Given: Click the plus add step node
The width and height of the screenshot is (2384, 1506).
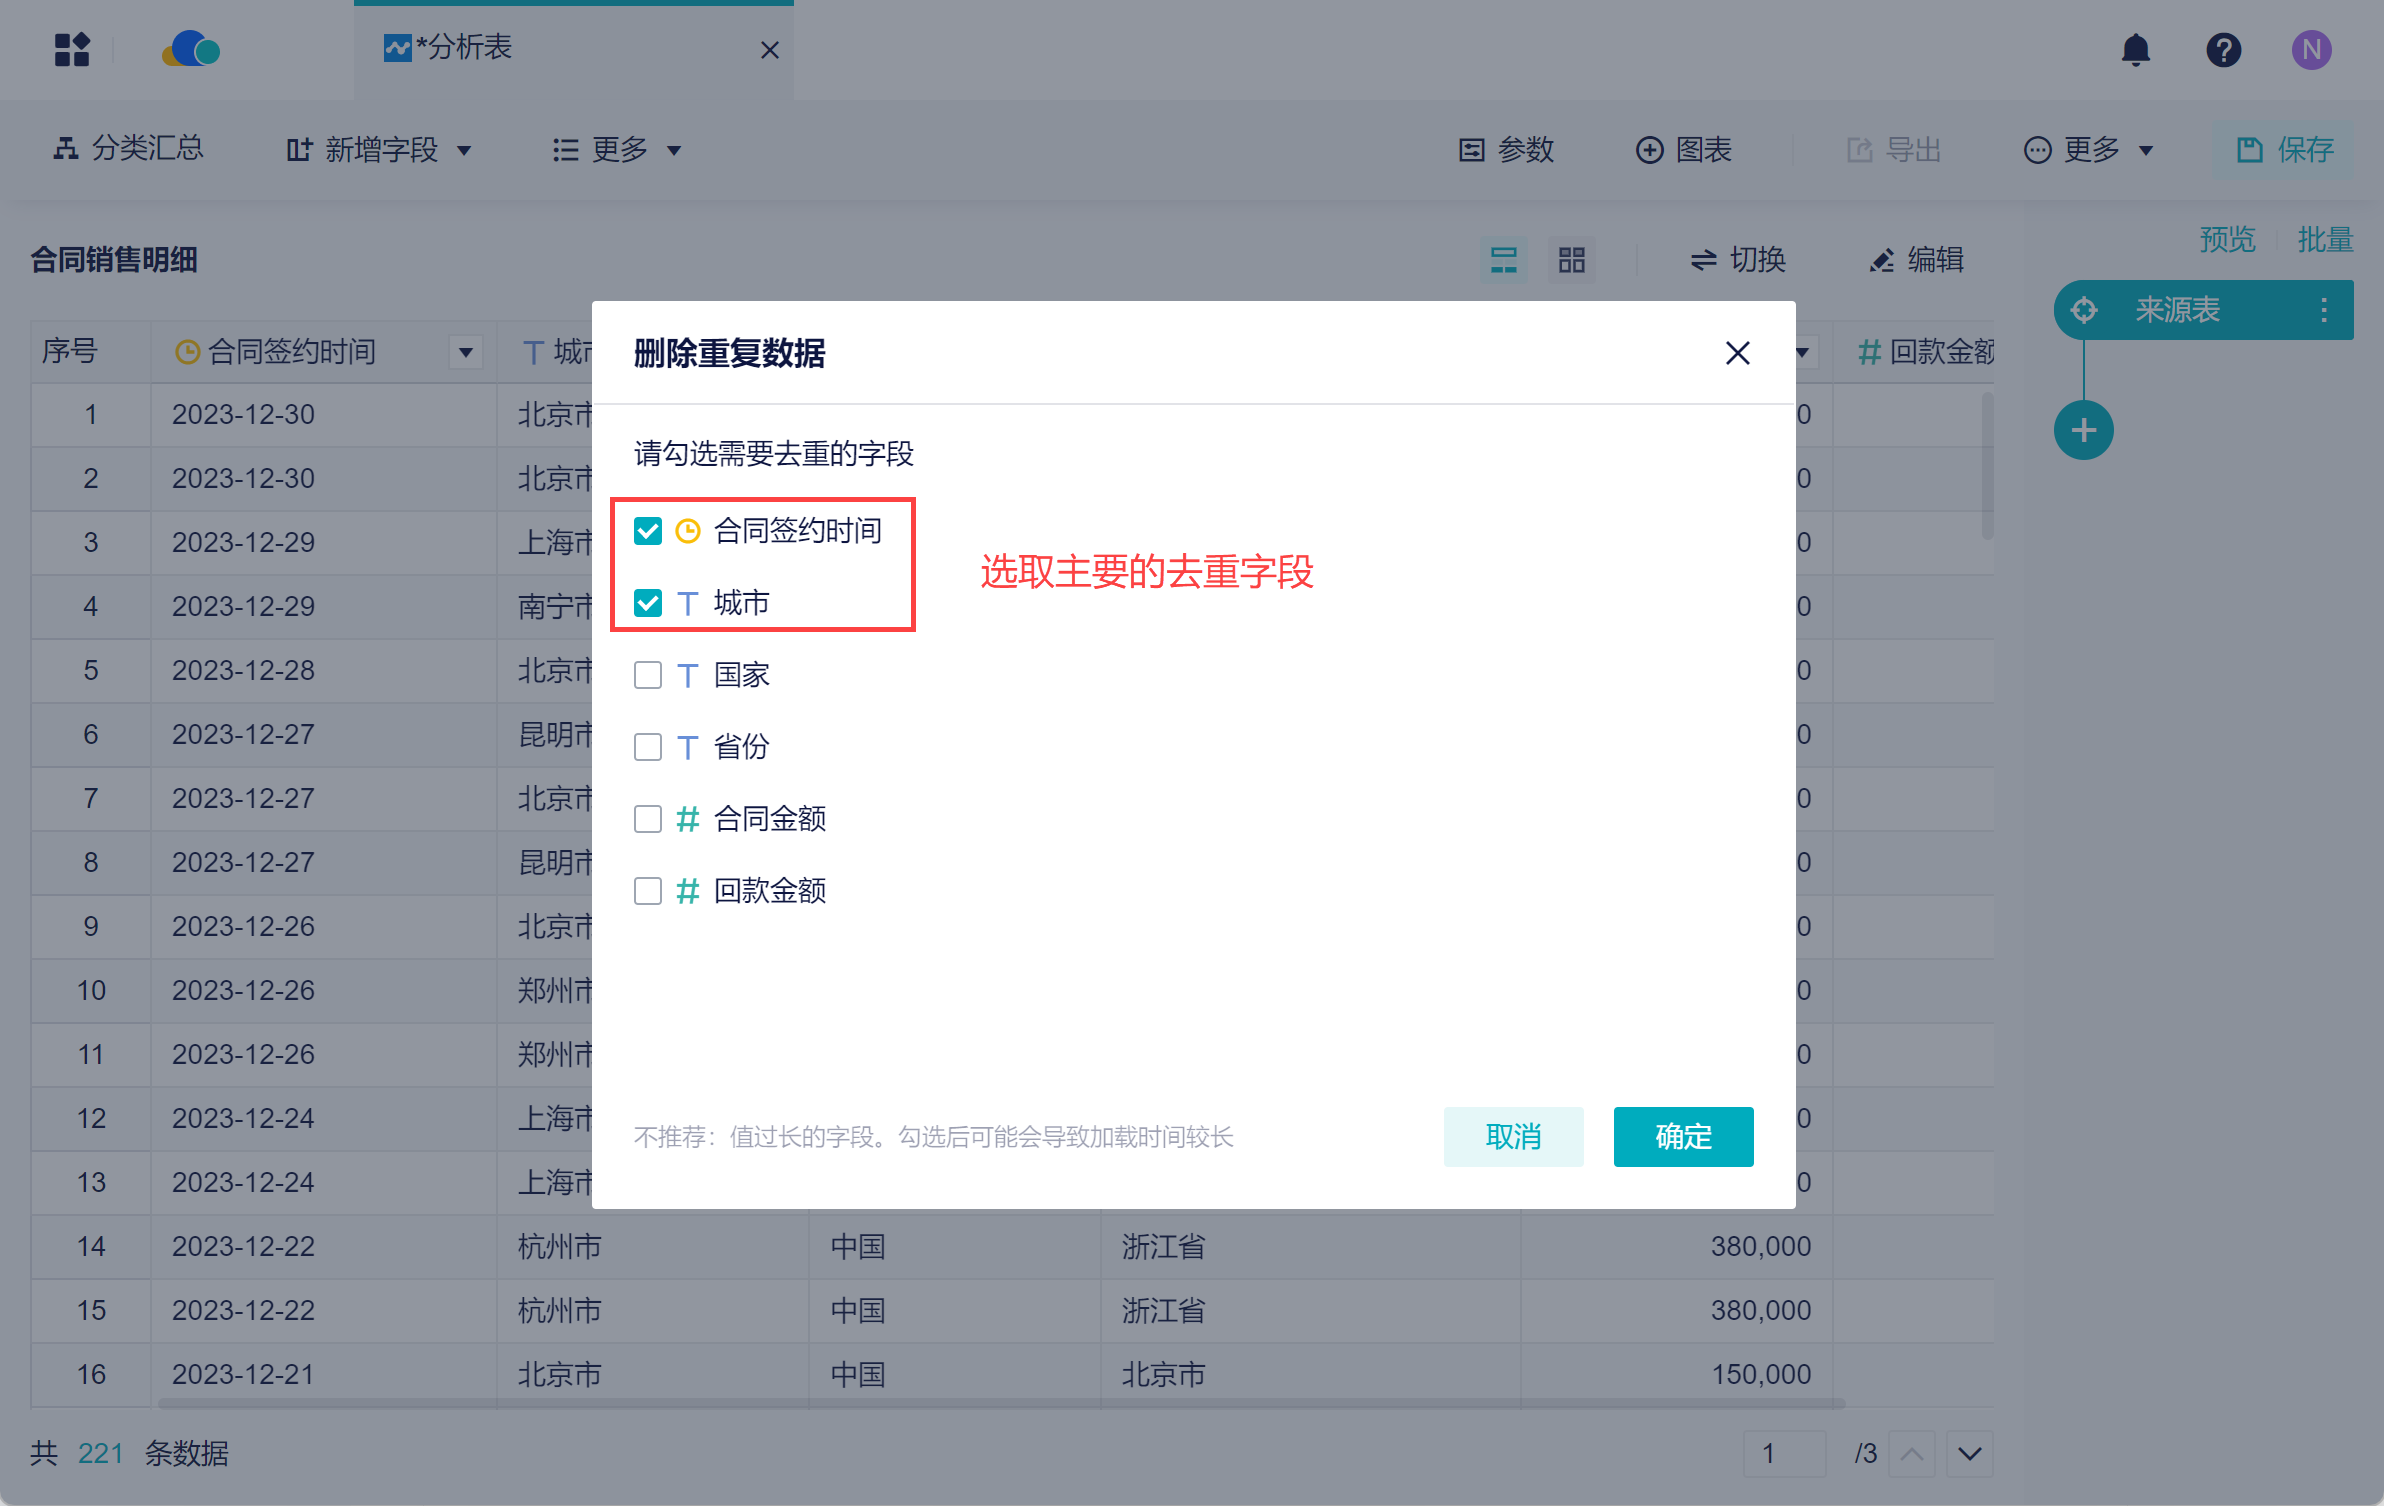Looking at the screenshot, I should click(x=2083, y=431).
